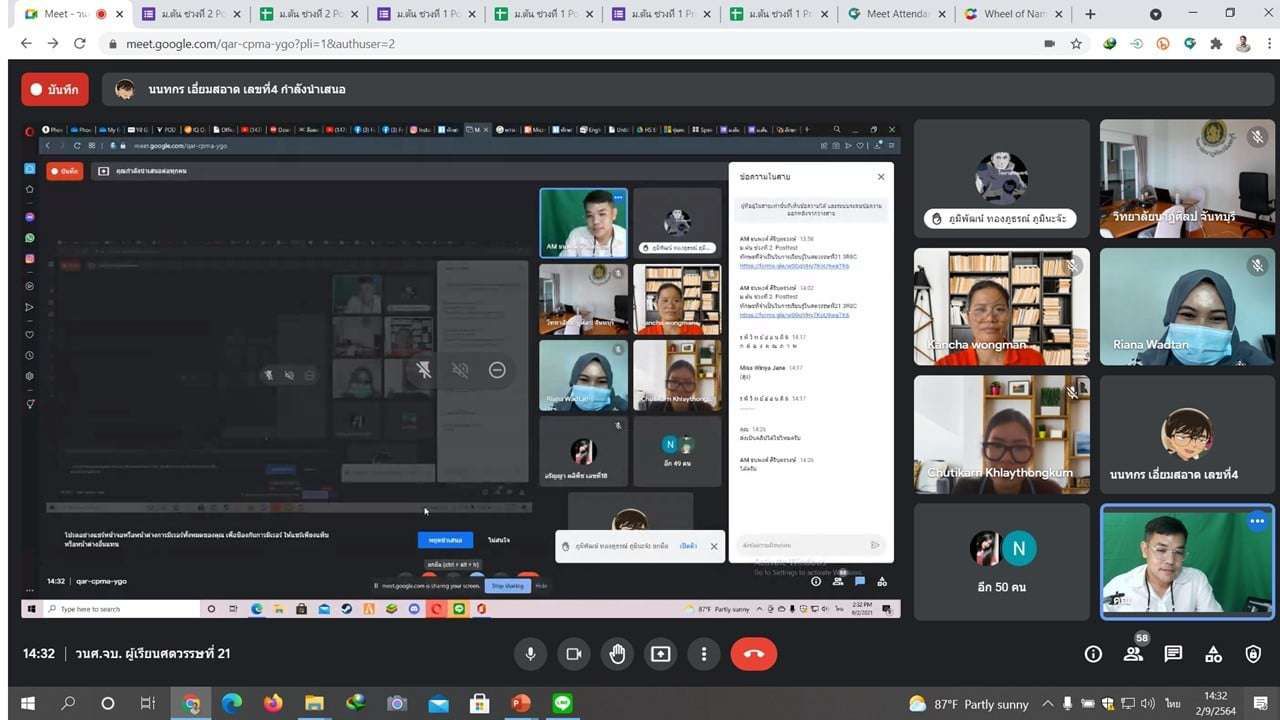Open Chrome's three-dot menu
Image resolution: width=1280 pixels, height=720 pixels.
(x=1267, y=44)
